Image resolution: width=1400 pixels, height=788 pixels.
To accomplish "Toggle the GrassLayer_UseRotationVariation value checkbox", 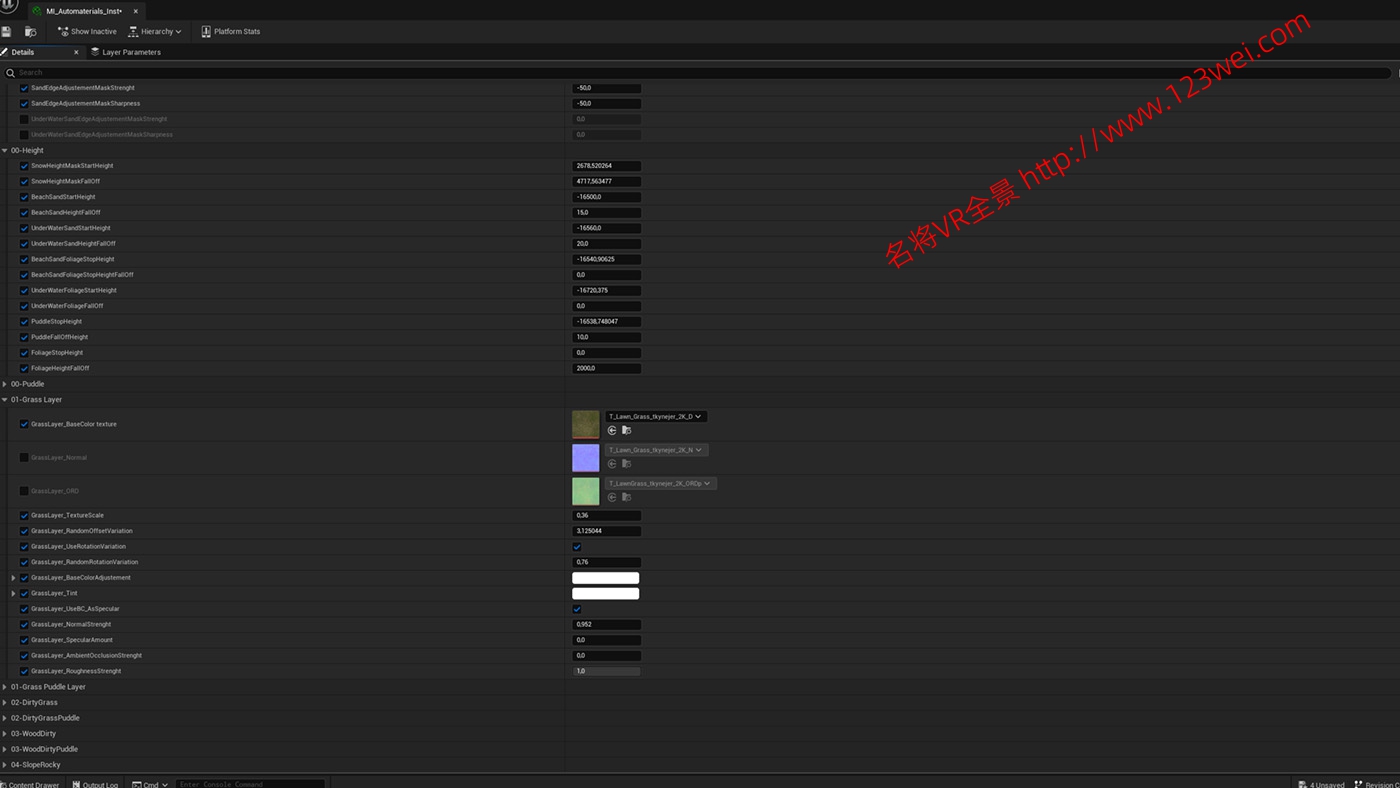I will coord(577,547).
